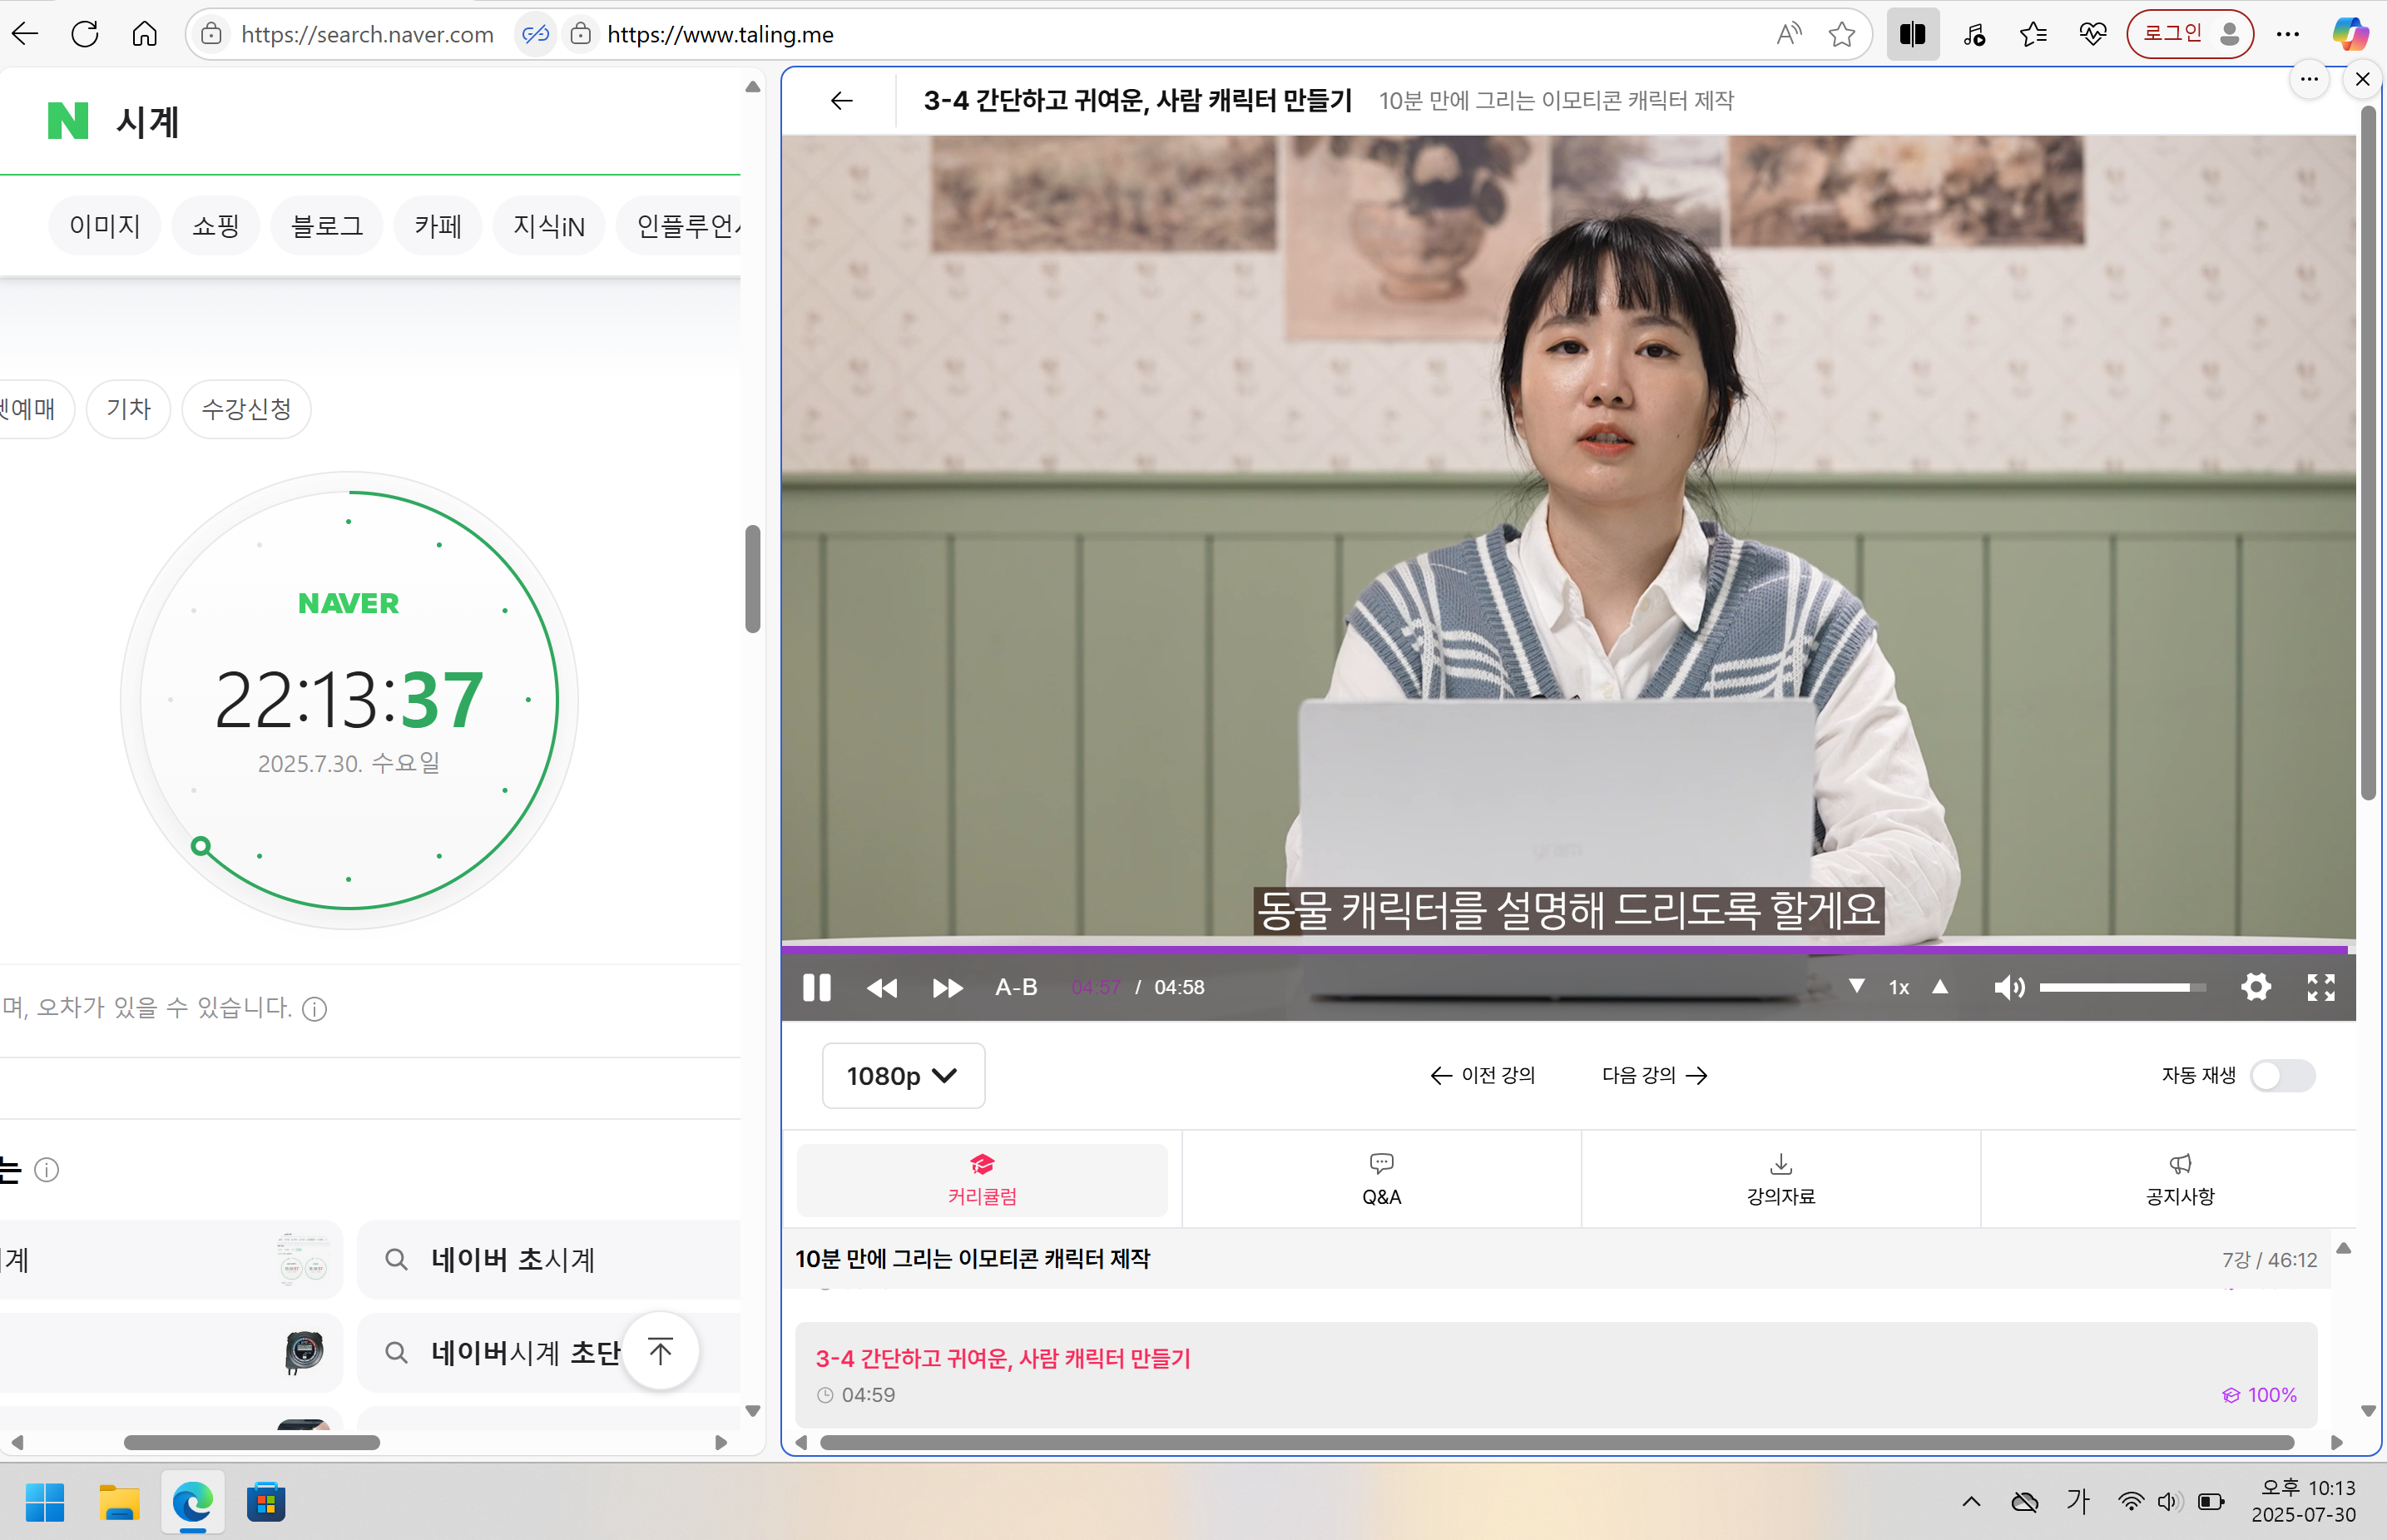The height and width of the screenshot is (1540, 2387).
Task: Switch to the Q&A tab
Action: coord(1381,1179)
